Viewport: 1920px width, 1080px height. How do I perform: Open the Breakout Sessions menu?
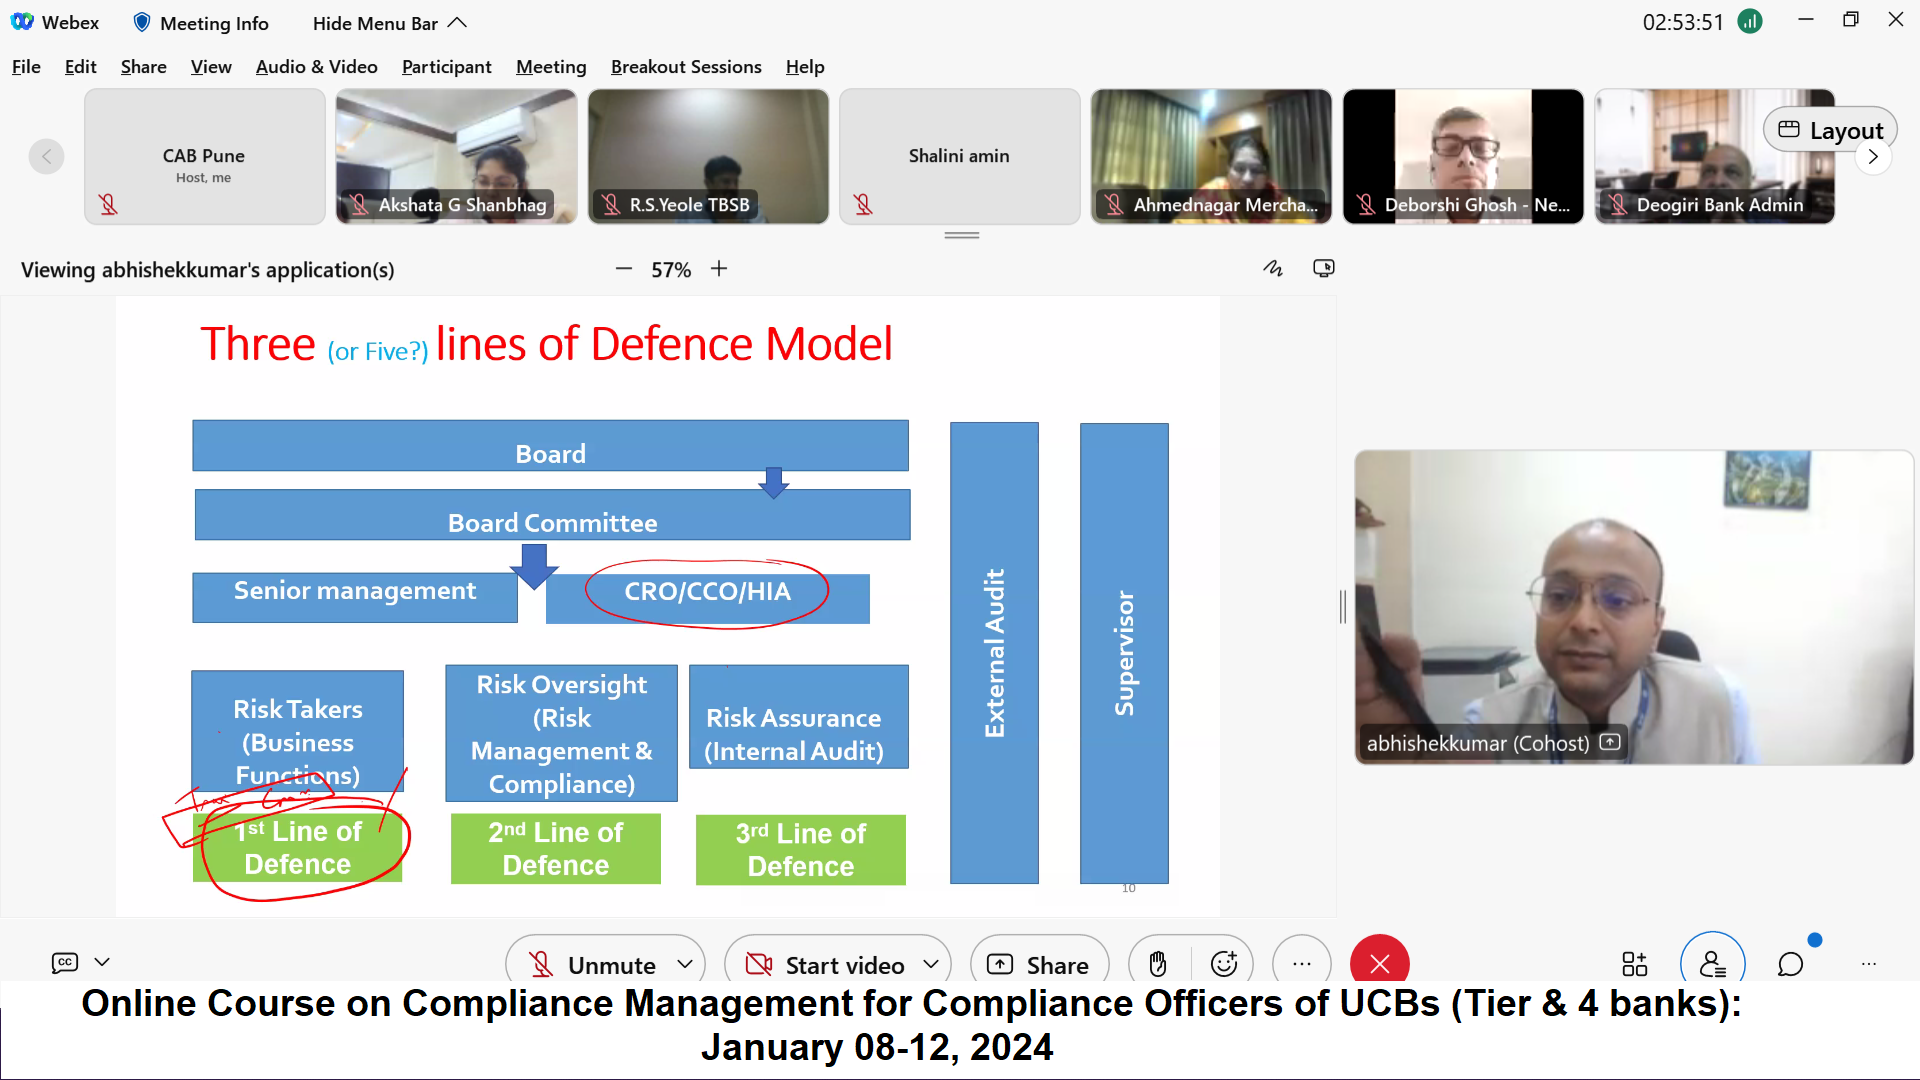[686, 67]
